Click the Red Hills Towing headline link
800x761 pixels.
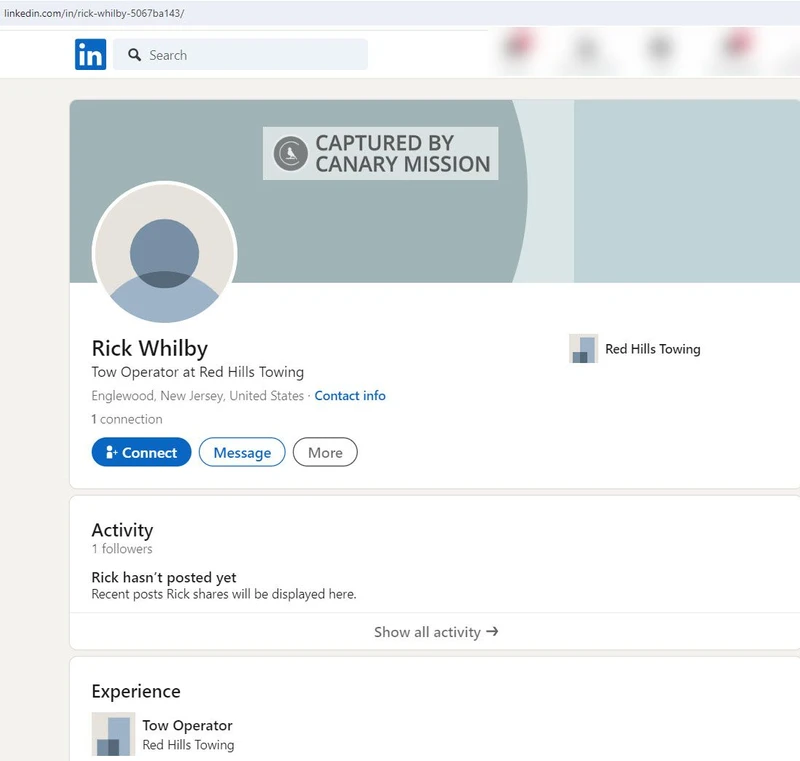click(x=651, y=349)
